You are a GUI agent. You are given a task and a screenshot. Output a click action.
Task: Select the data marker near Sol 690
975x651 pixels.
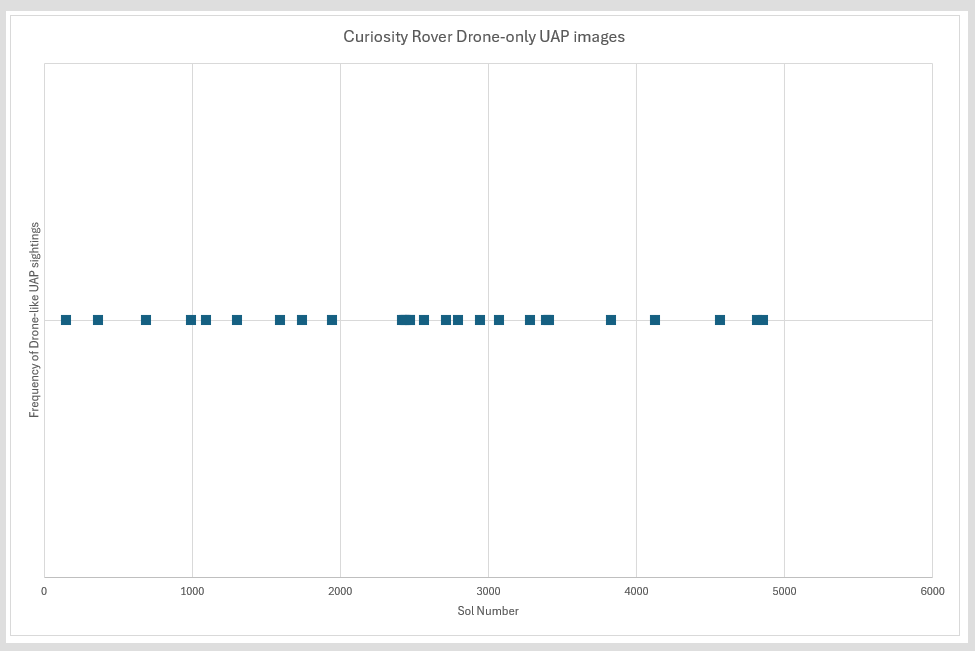click(146, 320)
